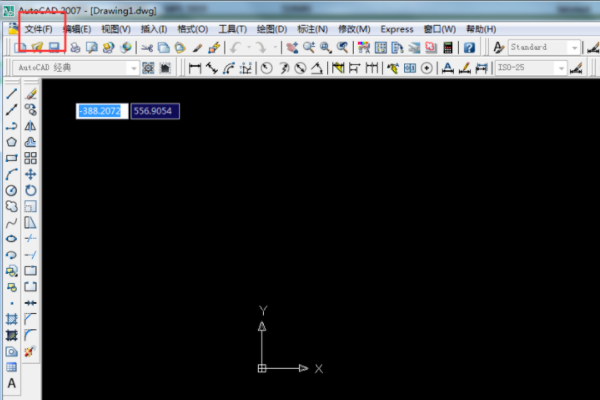600x400 pixels.
Task: Select the Arc draw tool
Action: point(11,174)
